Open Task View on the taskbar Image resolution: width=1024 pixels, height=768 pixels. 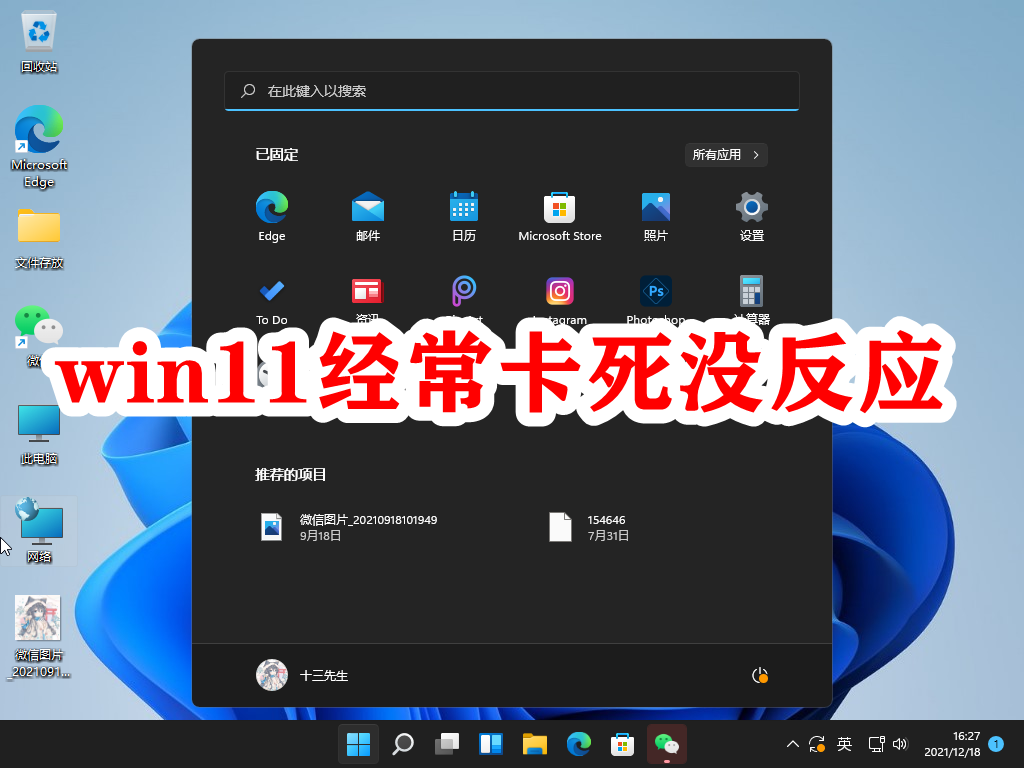(447, 744)
